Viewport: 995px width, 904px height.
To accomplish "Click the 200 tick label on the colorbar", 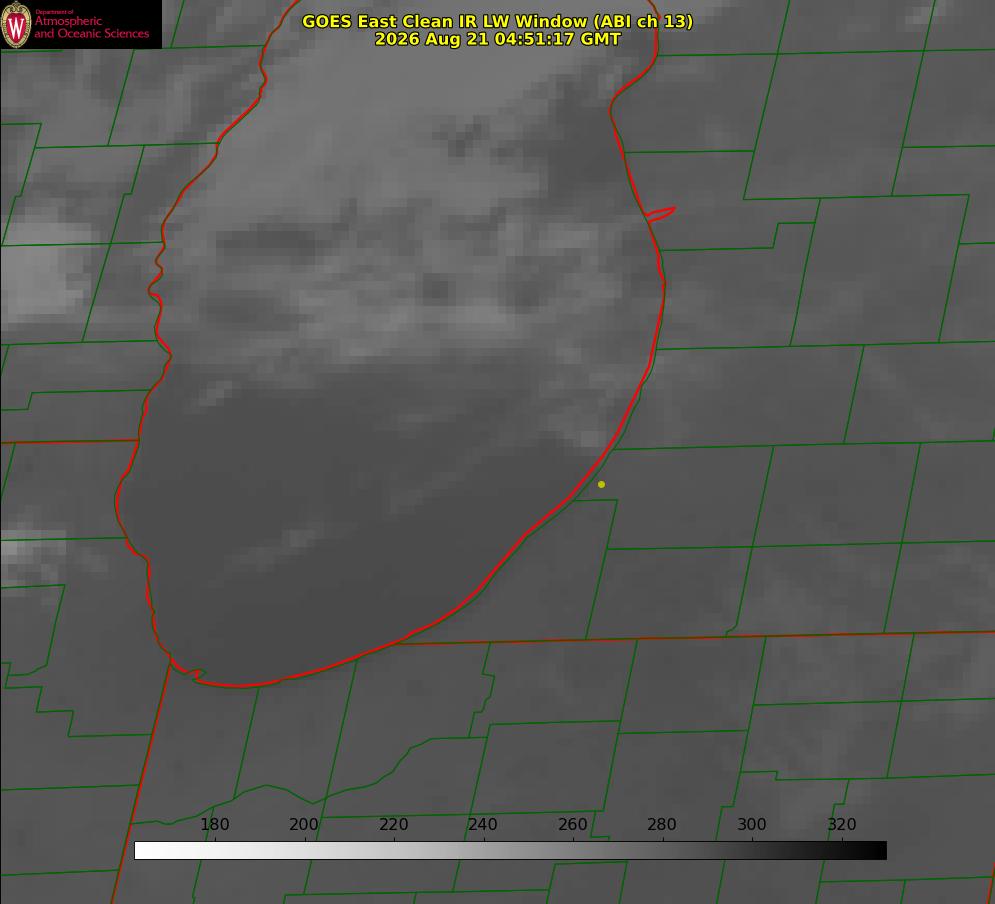I will [x=304, y=824].
